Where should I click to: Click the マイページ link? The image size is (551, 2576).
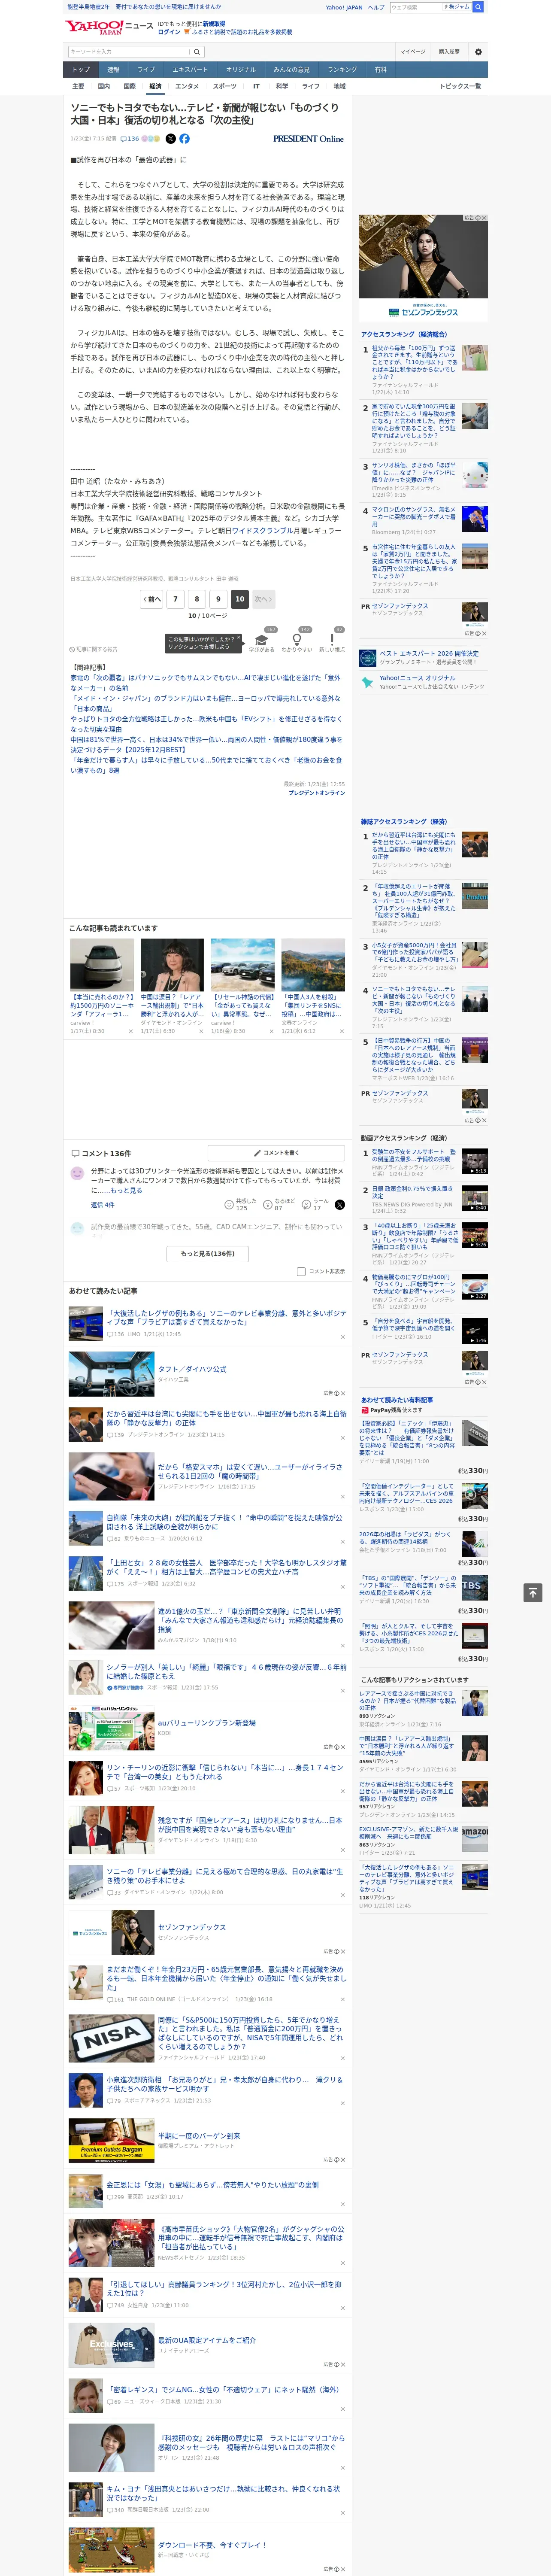coord(413,51)
